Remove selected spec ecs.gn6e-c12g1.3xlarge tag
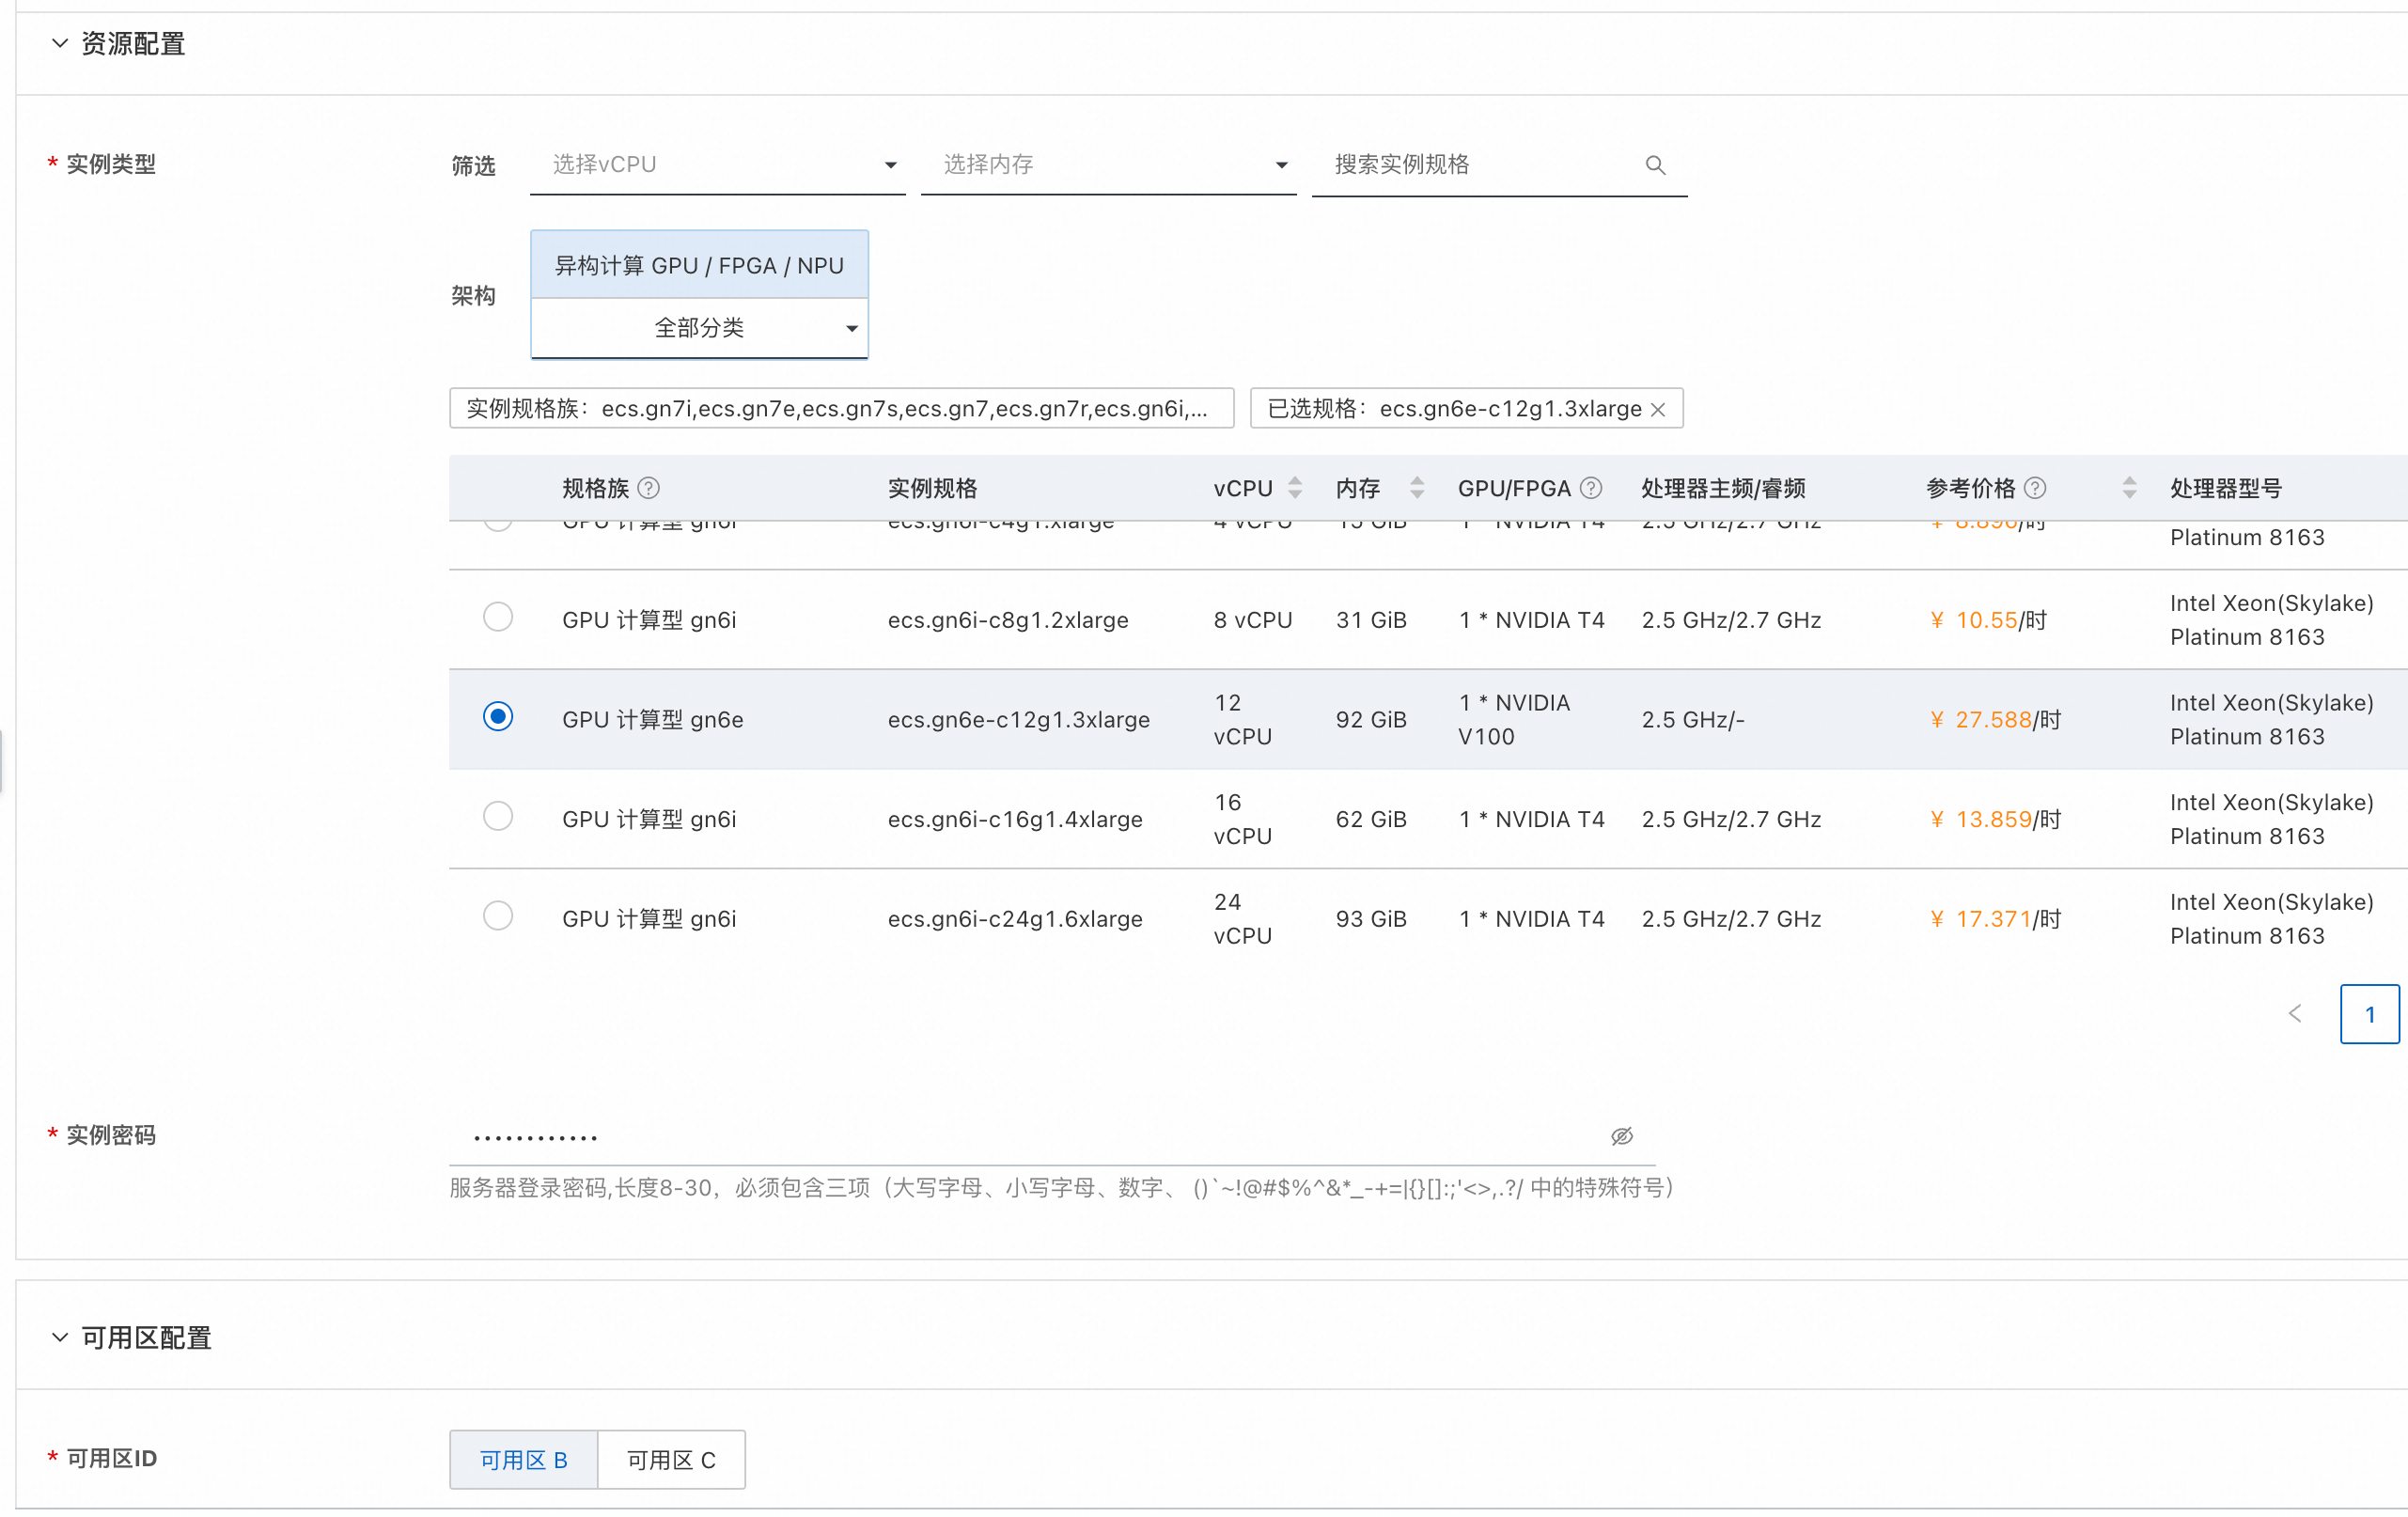 click(1659, 409)
